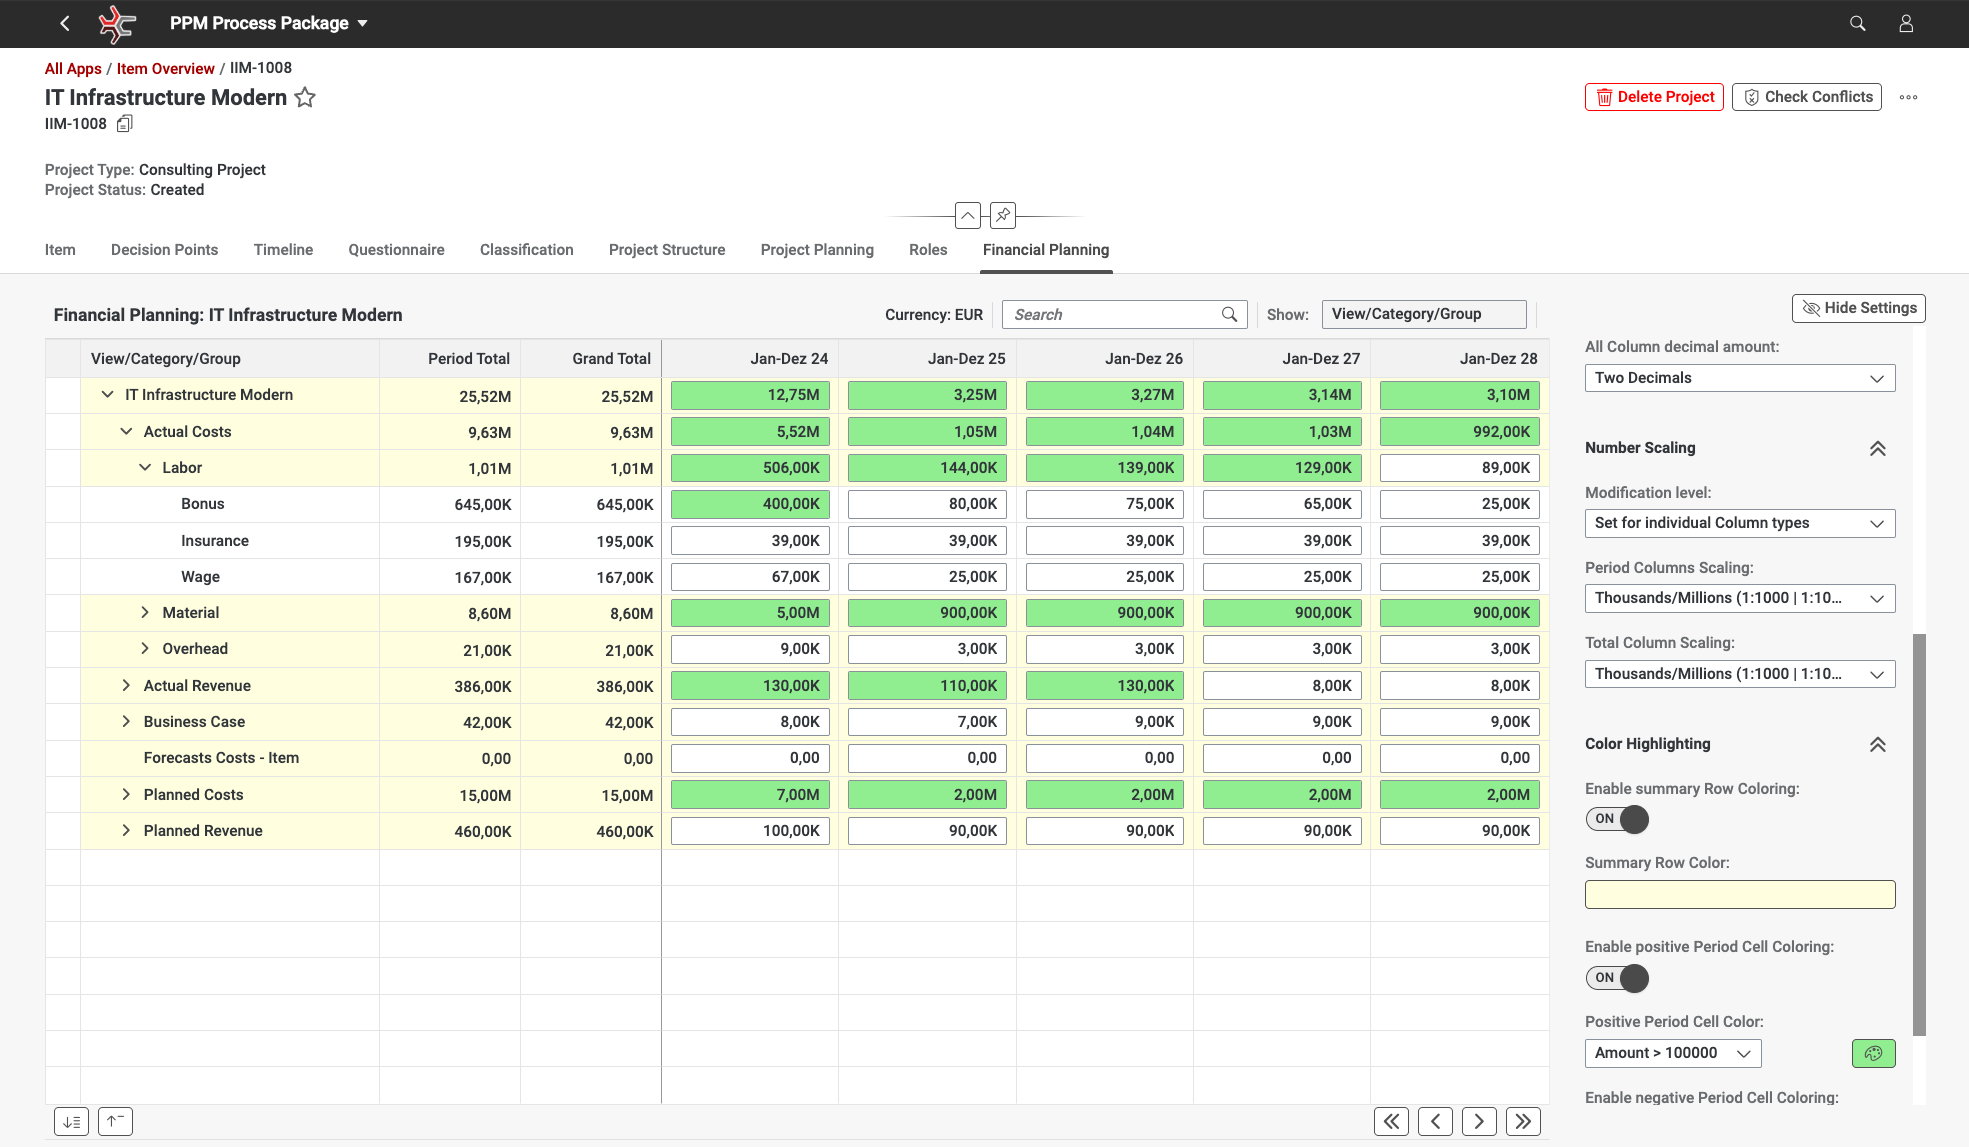
Task: Expand the Material row
Action: 145,613
